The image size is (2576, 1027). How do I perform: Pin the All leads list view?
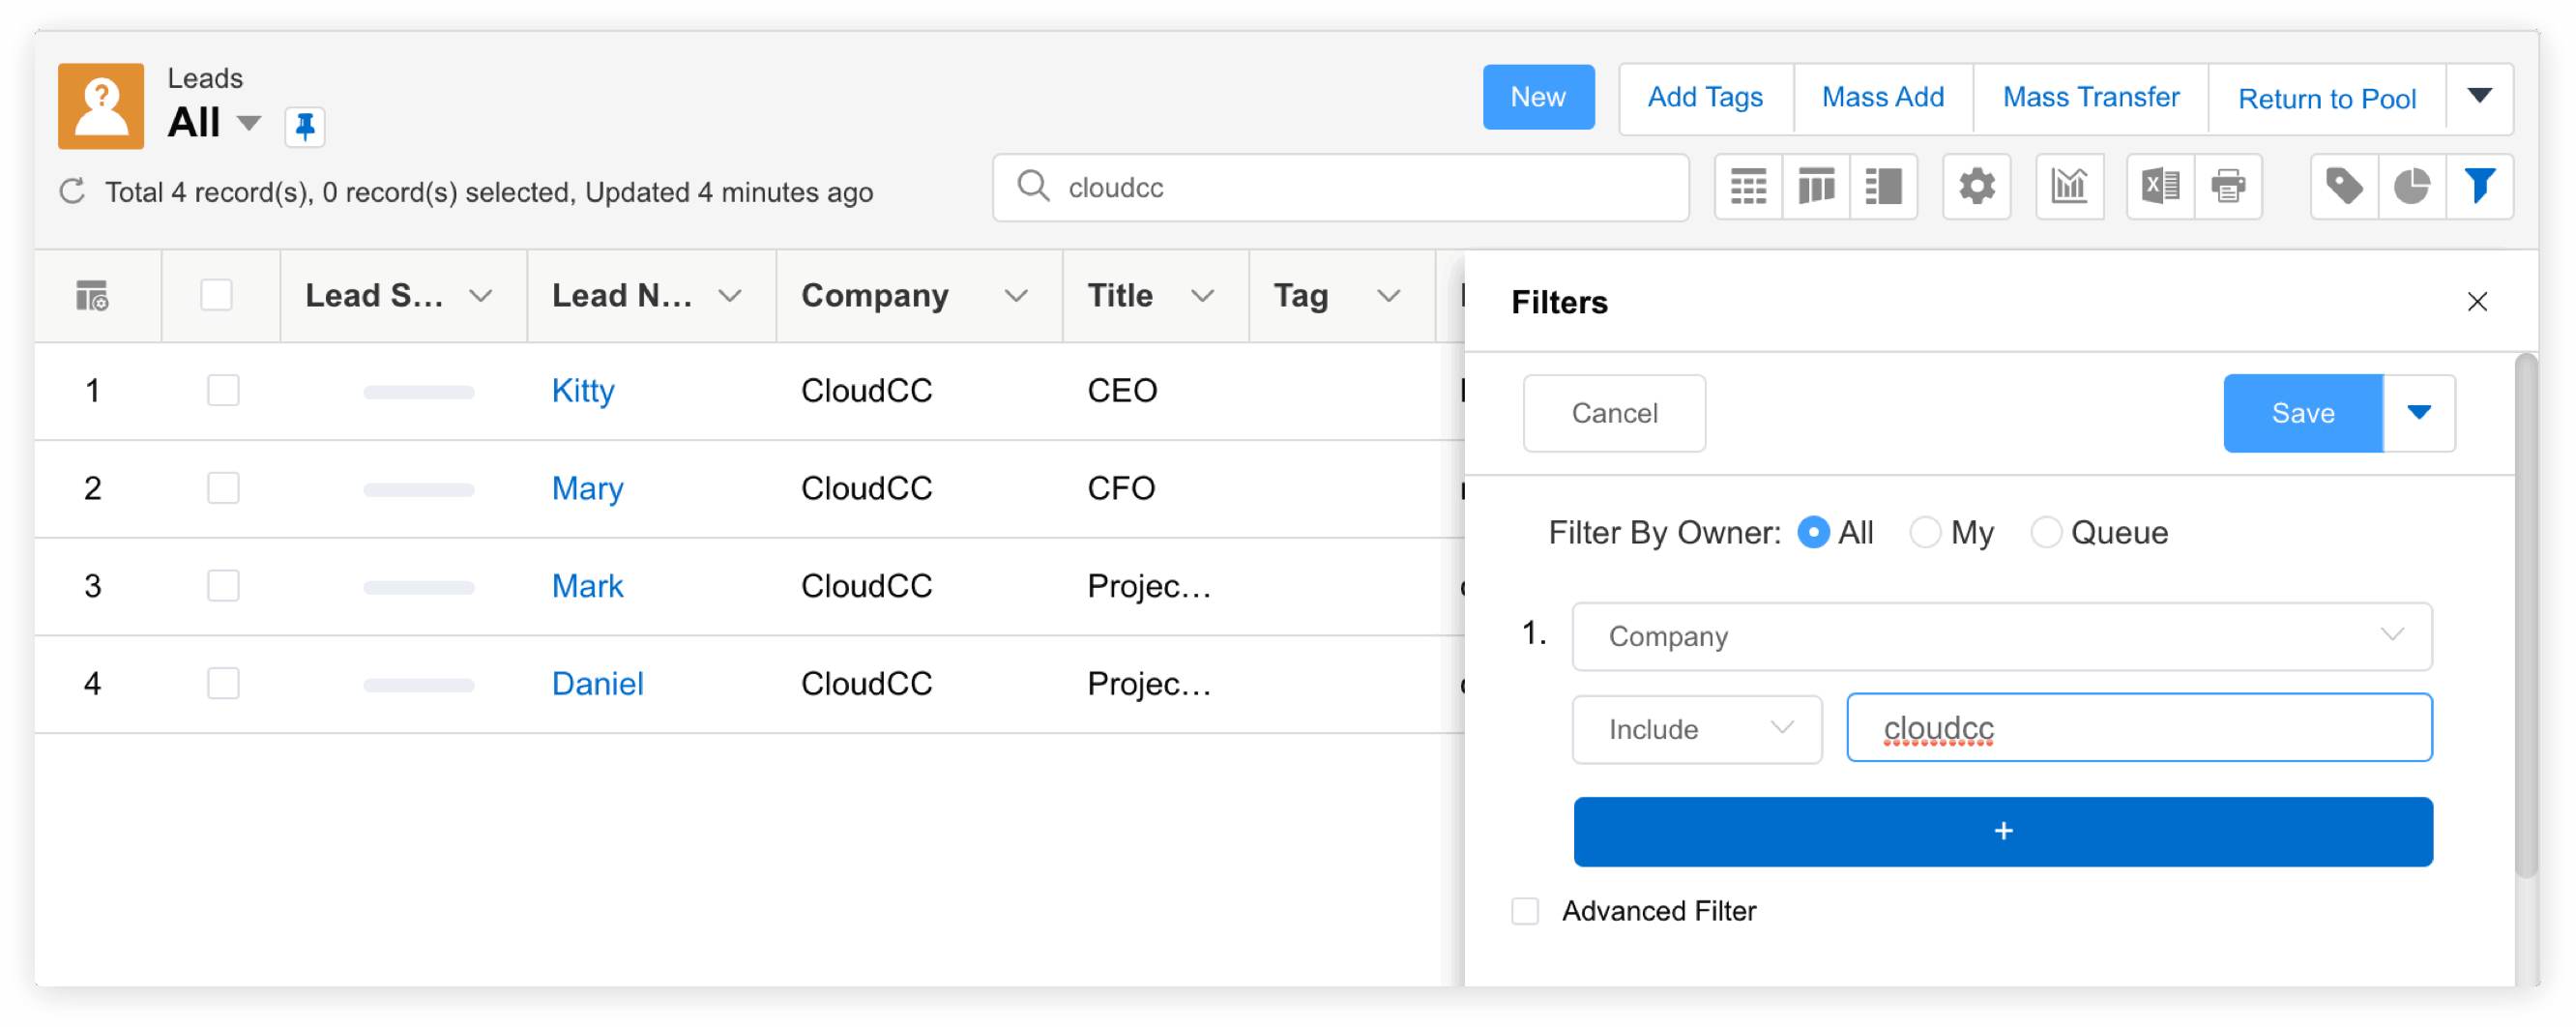tap(304, 126)
